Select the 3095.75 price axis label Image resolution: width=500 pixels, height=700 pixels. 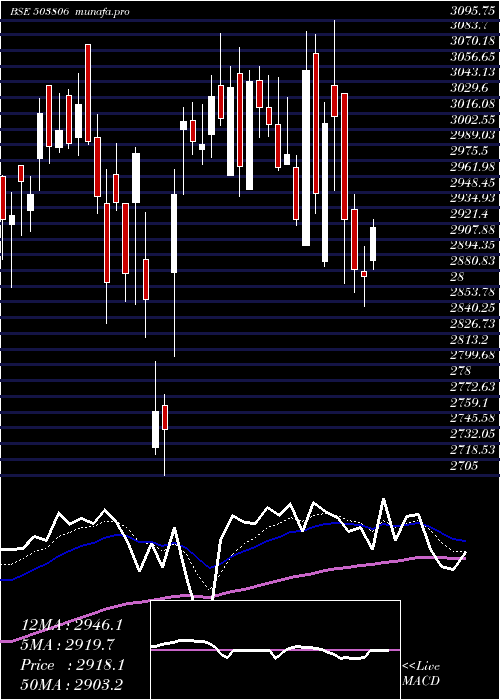point(473,12)
